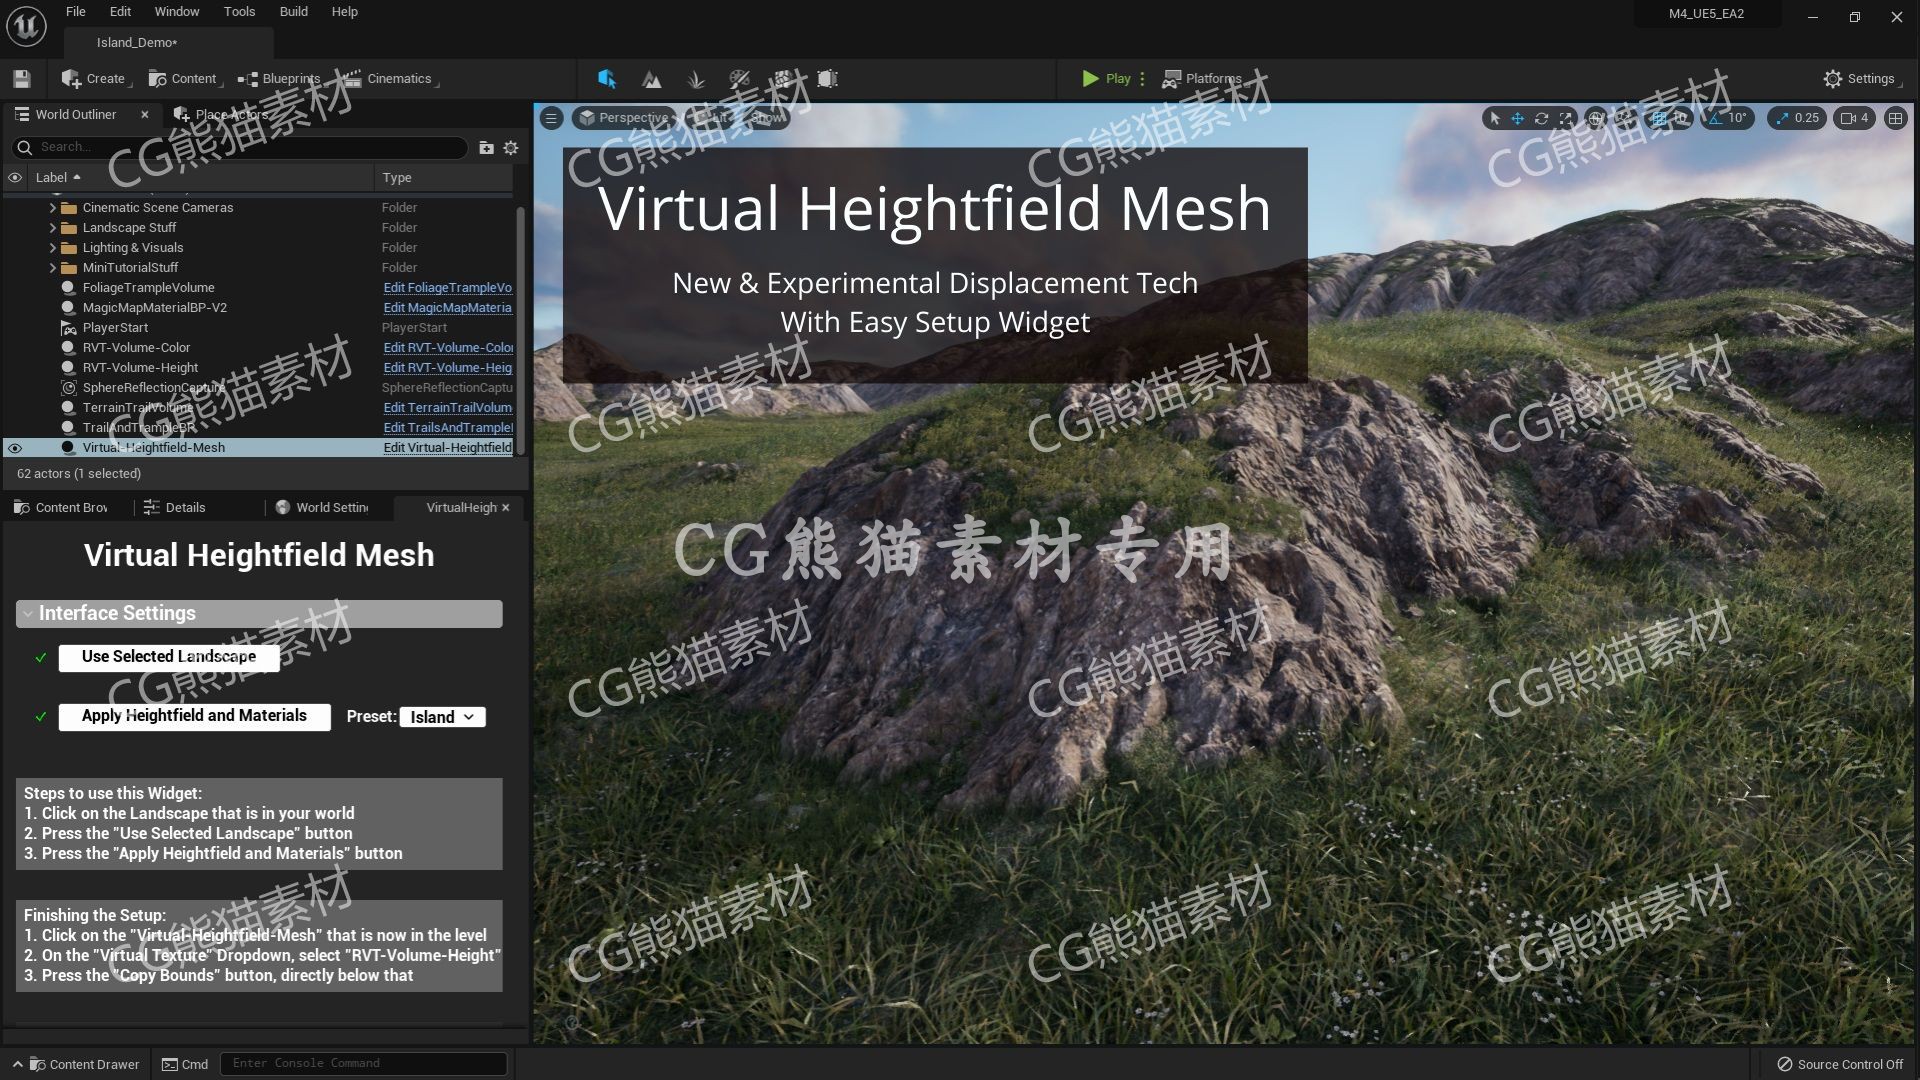Toggle the Use Selected Landscape checkbox

(38, 655)
